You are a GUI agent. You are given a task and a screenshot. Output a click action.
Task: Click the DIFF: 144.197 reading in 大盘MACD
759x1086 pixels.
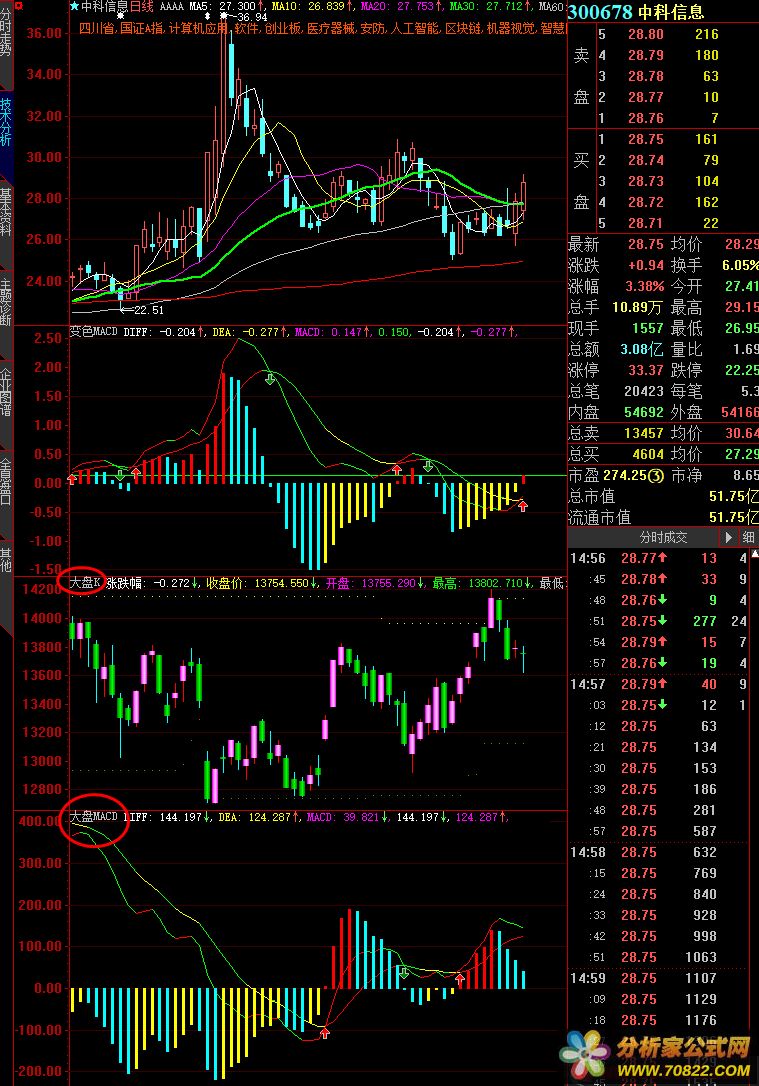point(168,817)
